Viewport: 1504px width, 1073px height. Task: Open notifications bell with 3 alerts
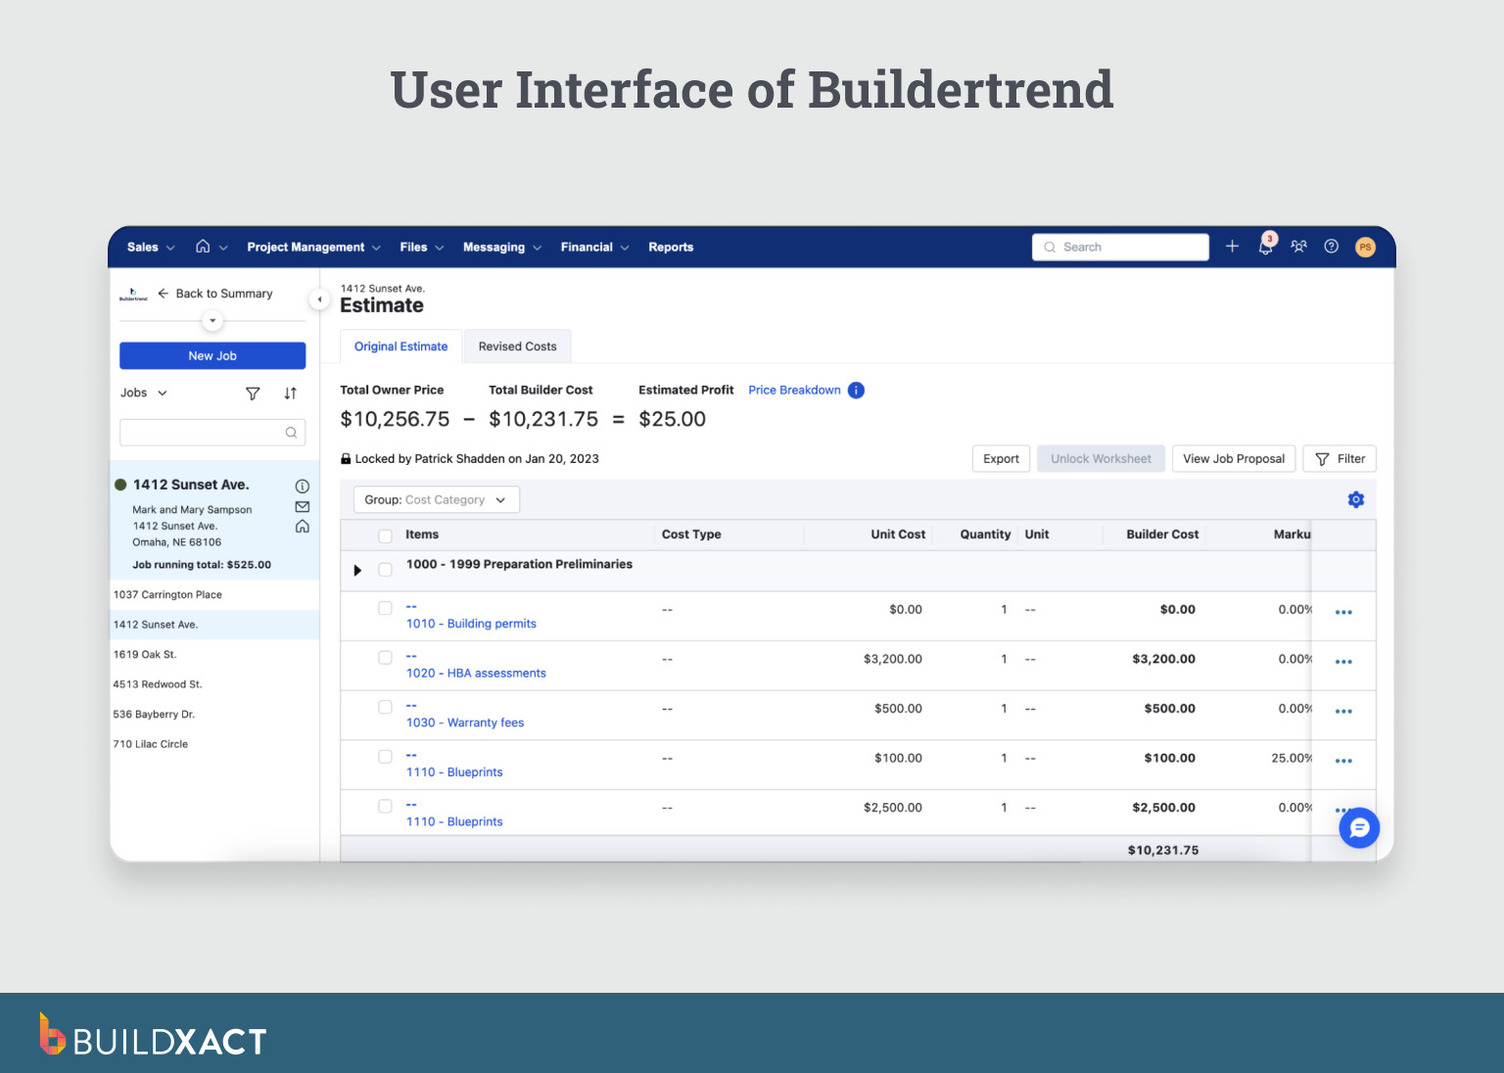pyautogui.click(x=1264, y=247)
